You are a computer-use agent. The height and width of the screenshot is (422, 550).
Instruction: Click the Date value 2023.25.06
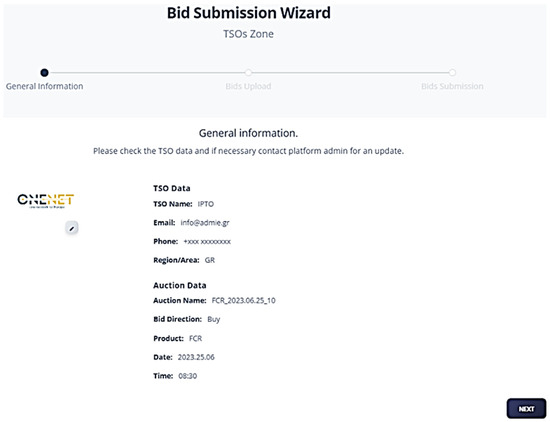196,357
